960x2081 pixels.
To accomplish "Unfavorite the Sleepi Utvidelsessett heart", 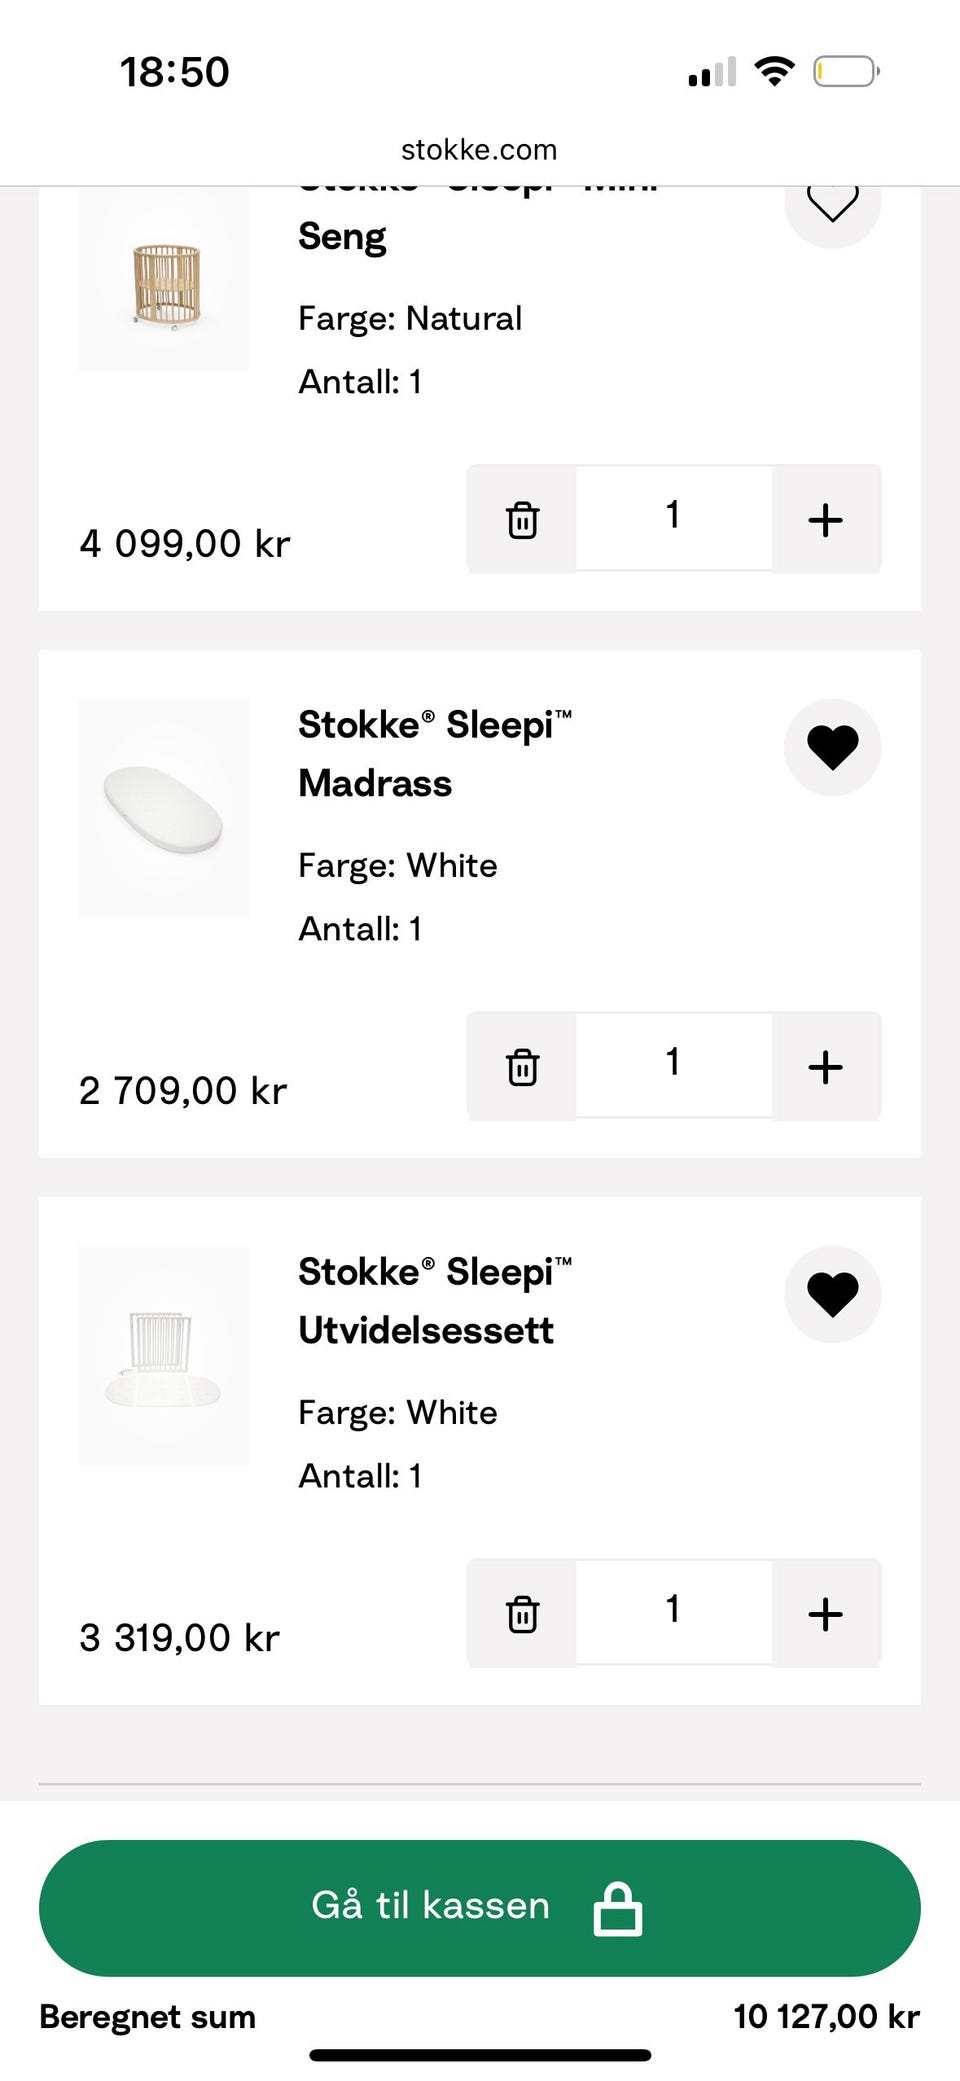I will click(x=832, y=1294).
